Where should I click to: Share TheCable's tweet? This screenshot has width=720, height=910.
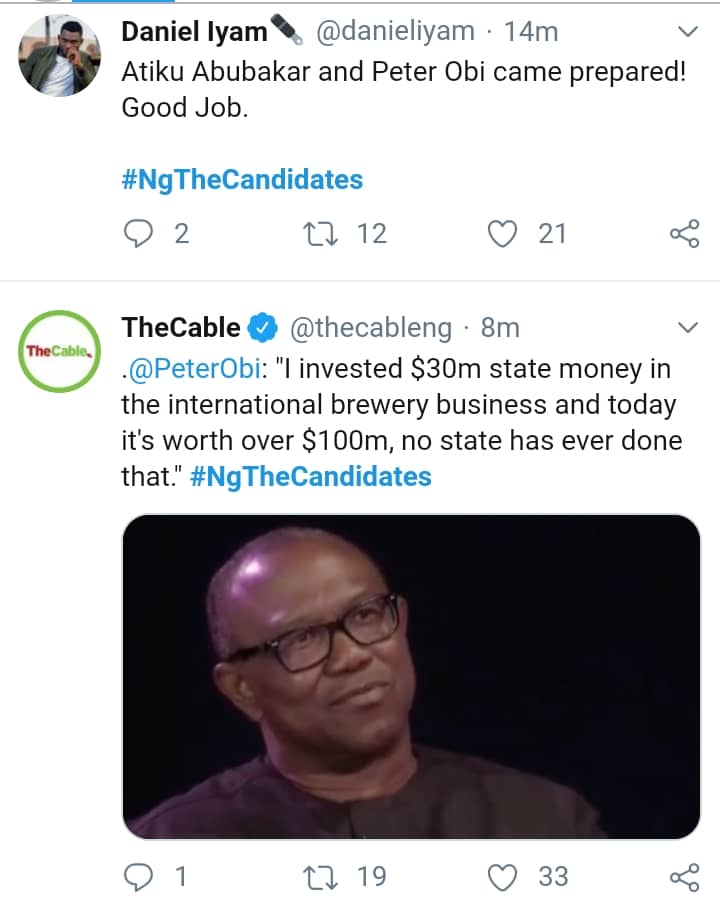pyautogui.click(x=684, y=877)
